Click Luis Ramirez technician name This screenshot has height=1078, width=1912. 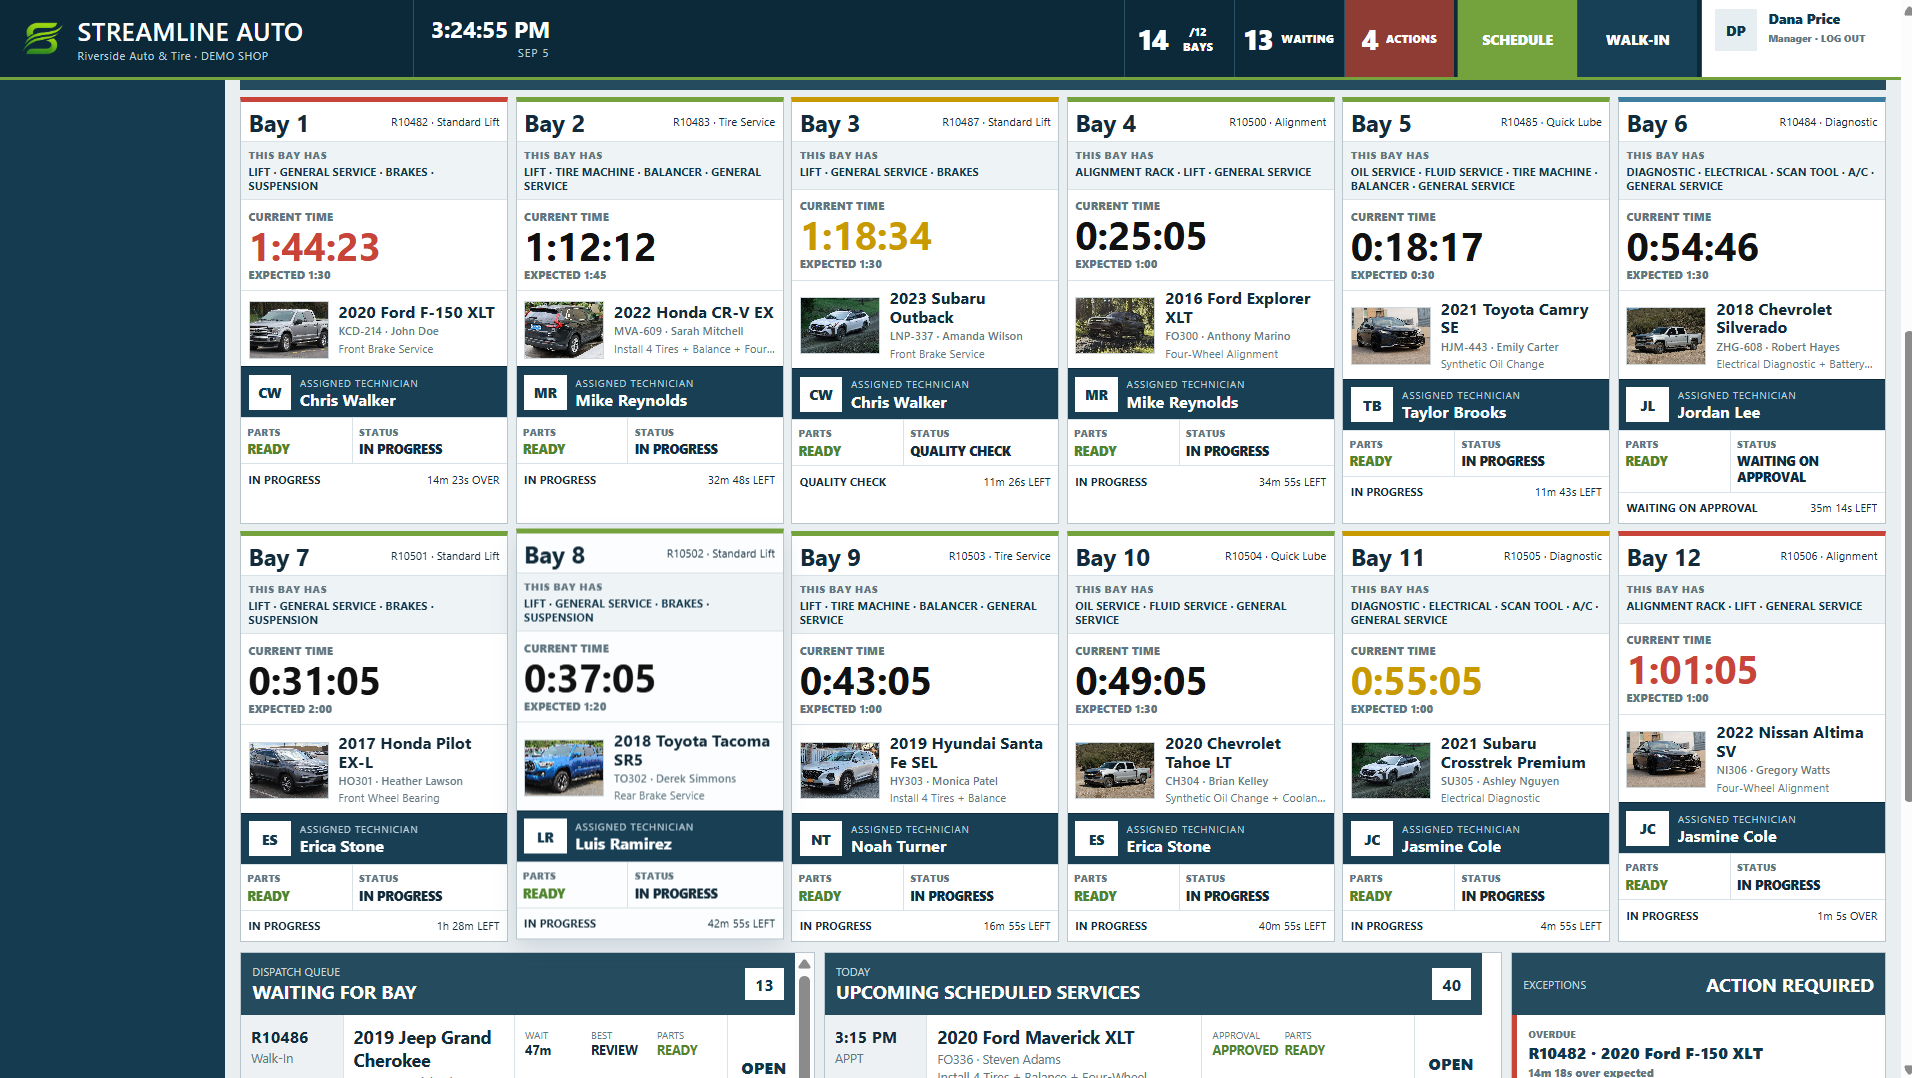[x=623, y=844]
